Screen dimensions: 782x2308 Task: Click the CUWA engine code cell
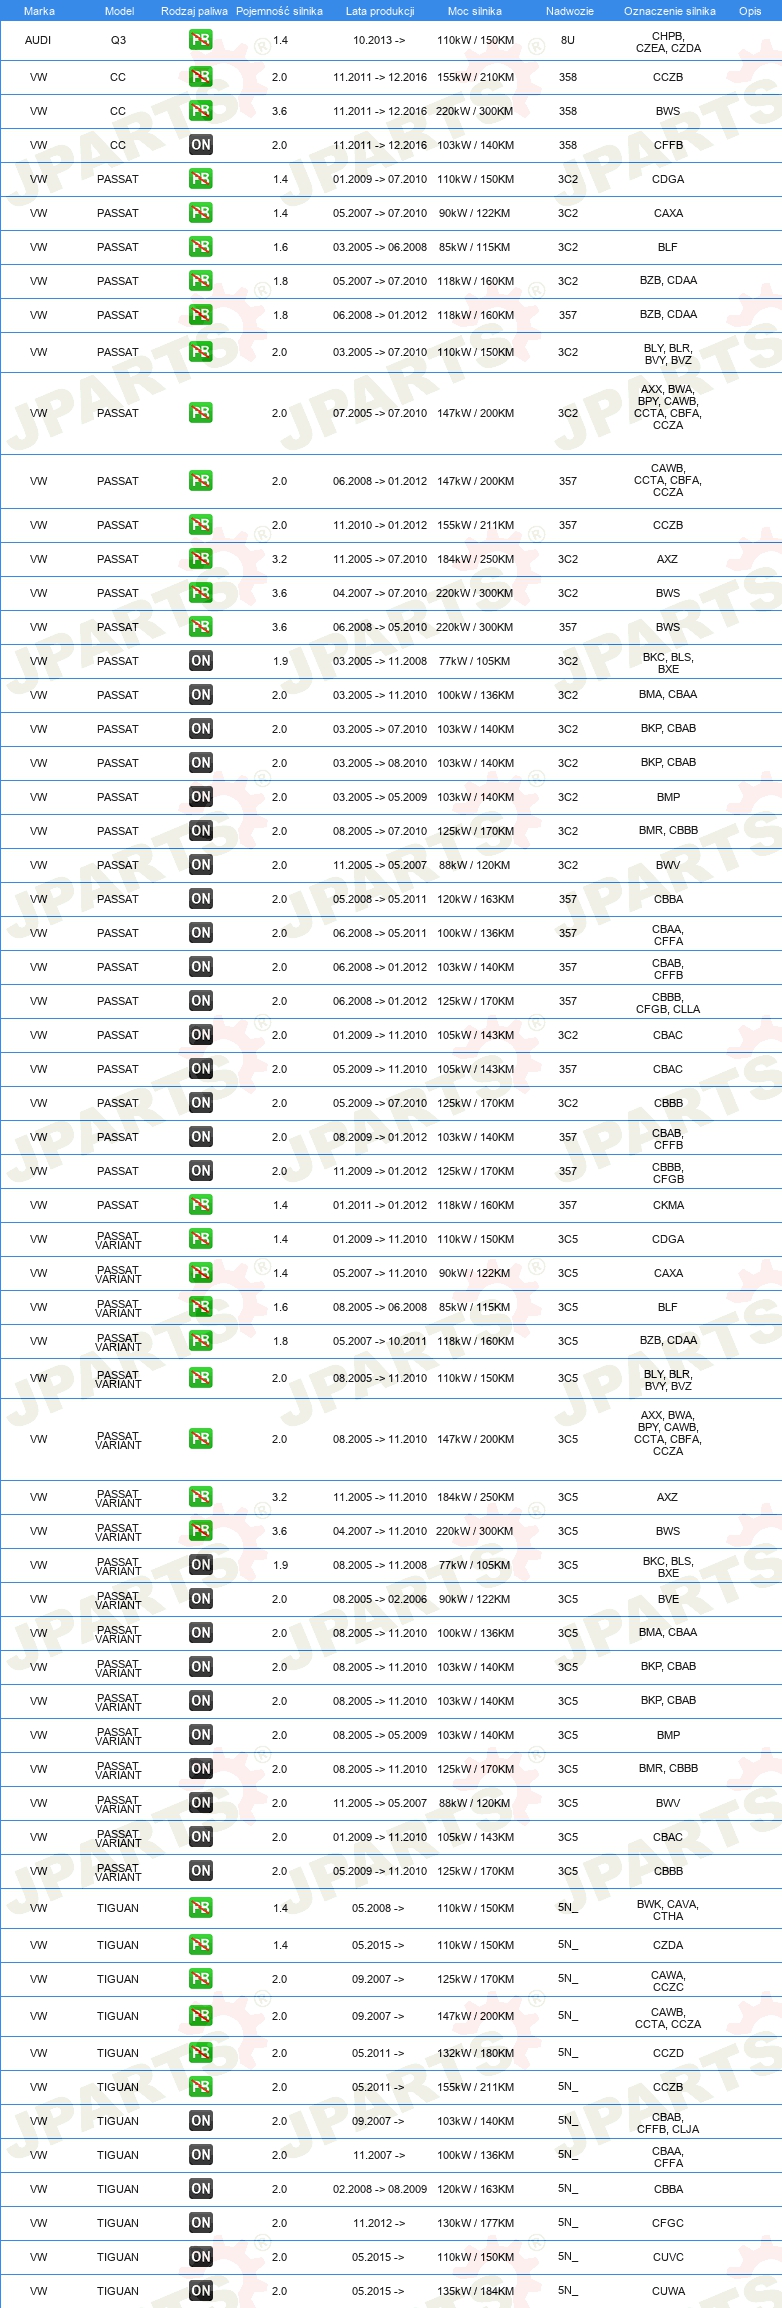(668, 2291)
